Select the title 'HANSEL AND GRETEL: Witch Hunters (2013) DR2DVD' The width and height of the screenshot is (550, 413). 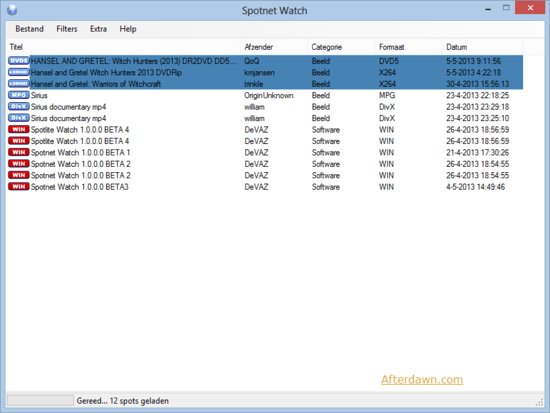(x=134, y=61)
